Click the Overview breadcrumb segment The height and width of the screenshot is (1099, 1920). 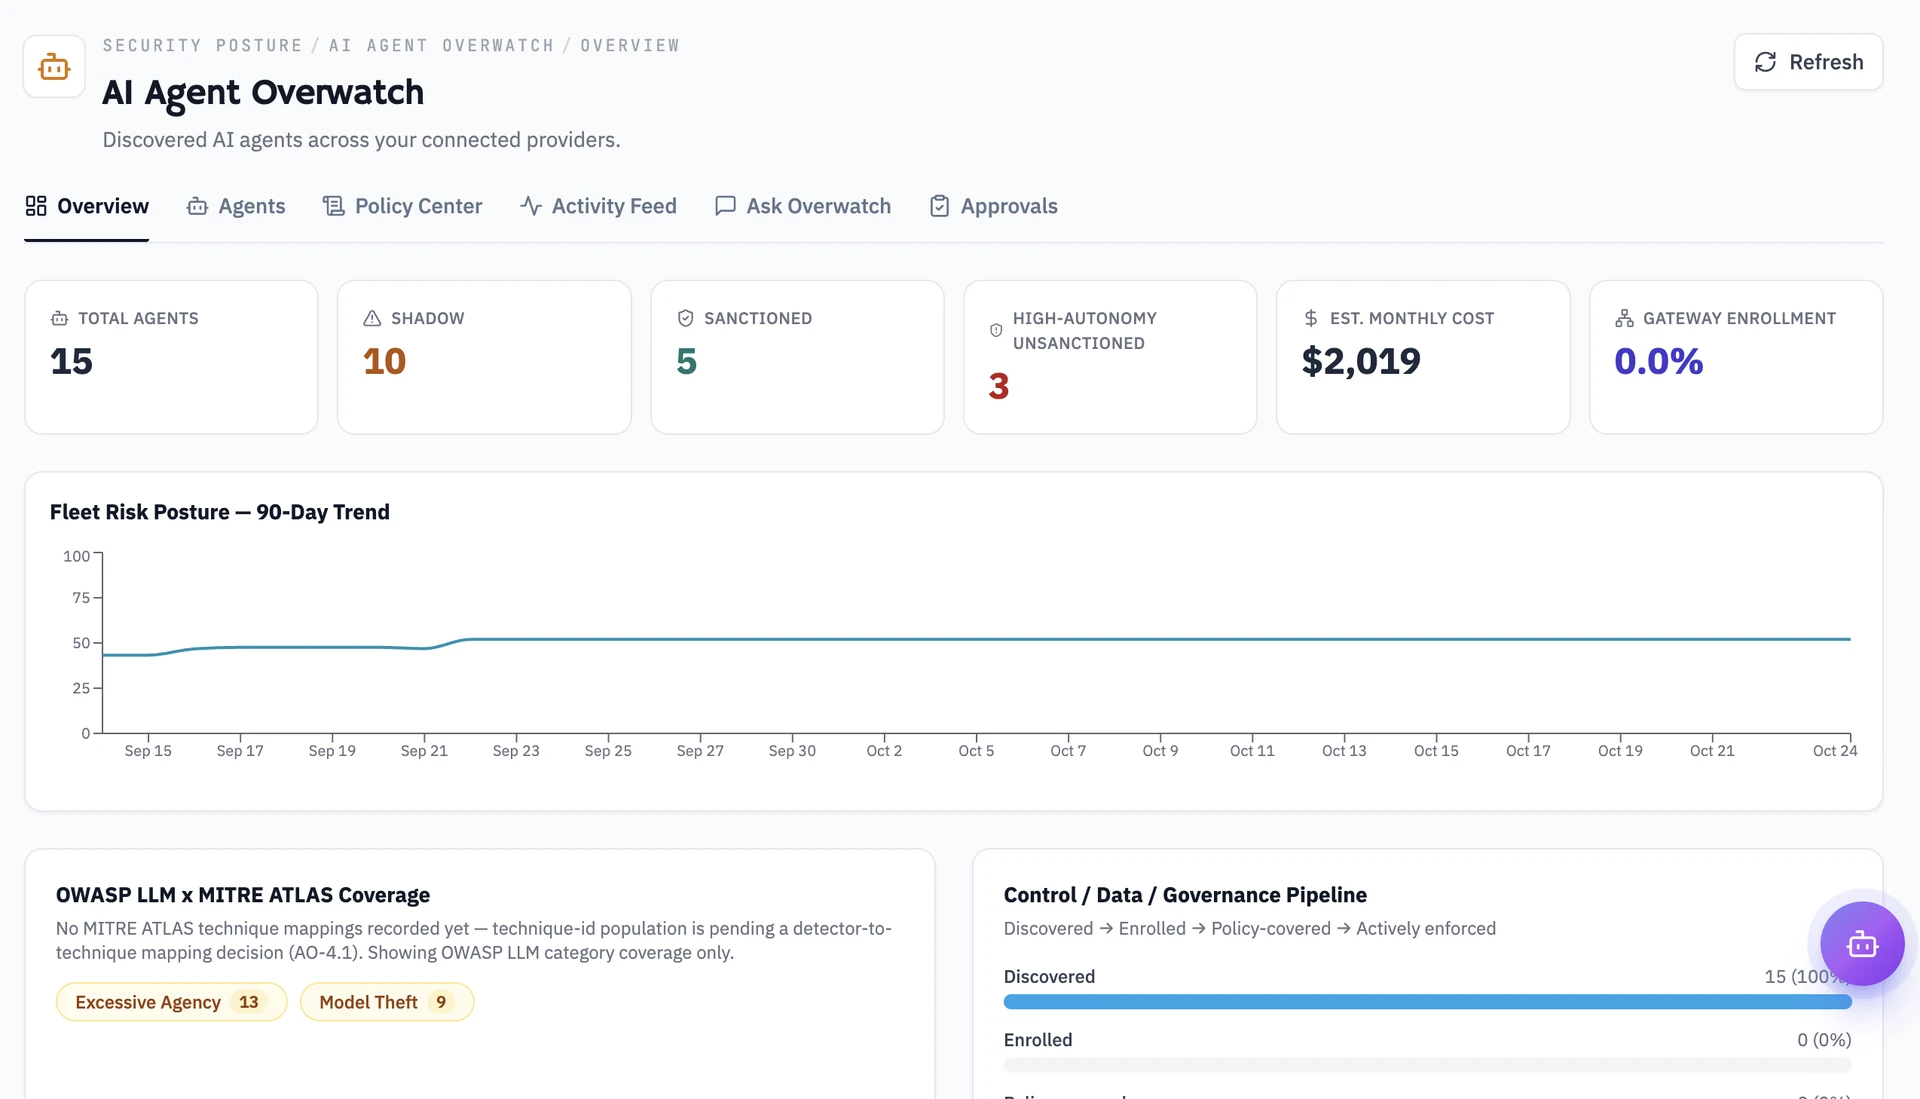(630, 46)
